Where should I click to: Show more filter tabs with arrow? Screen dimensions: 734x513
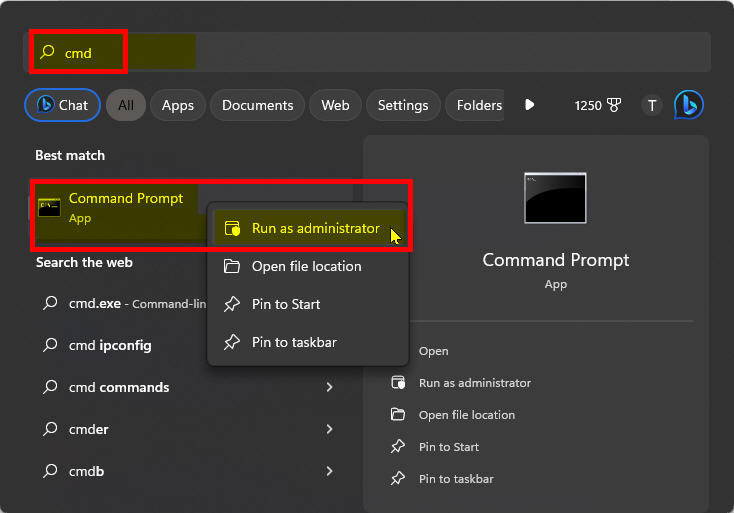(x=530, y=105)
